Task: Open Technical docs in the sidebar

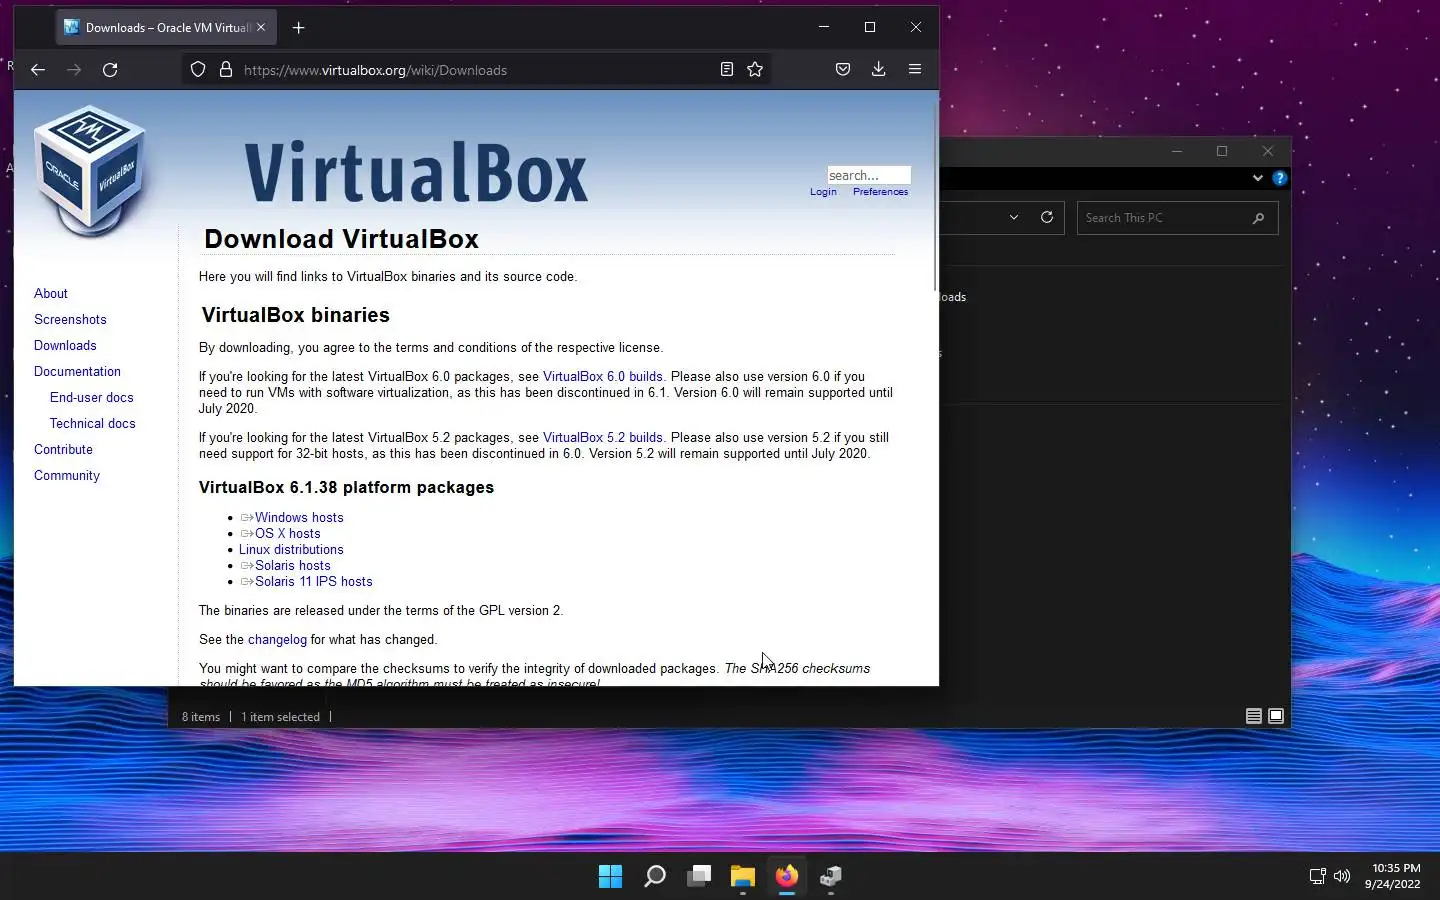Action: click(x=92, y=424)
